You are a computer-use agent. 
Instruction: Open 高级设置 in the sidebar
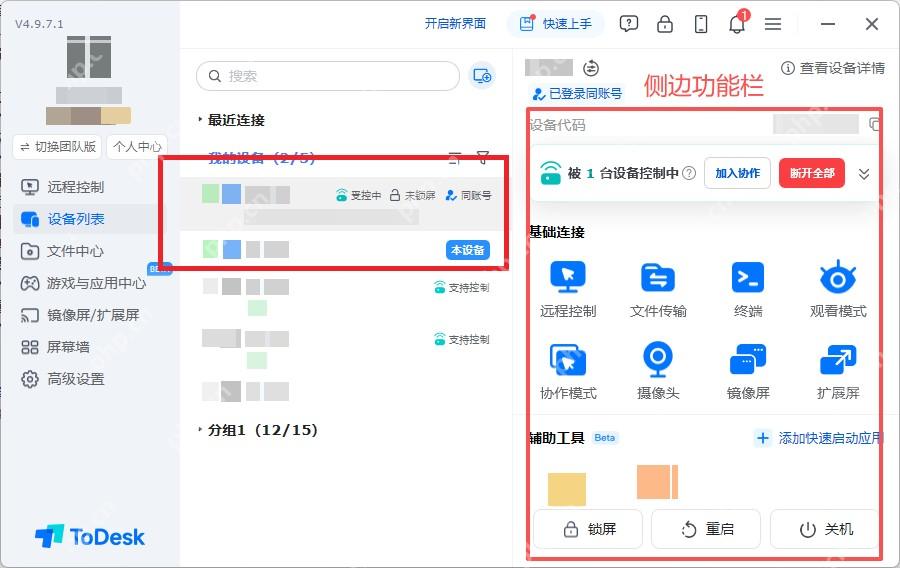[x=63, y=379]
